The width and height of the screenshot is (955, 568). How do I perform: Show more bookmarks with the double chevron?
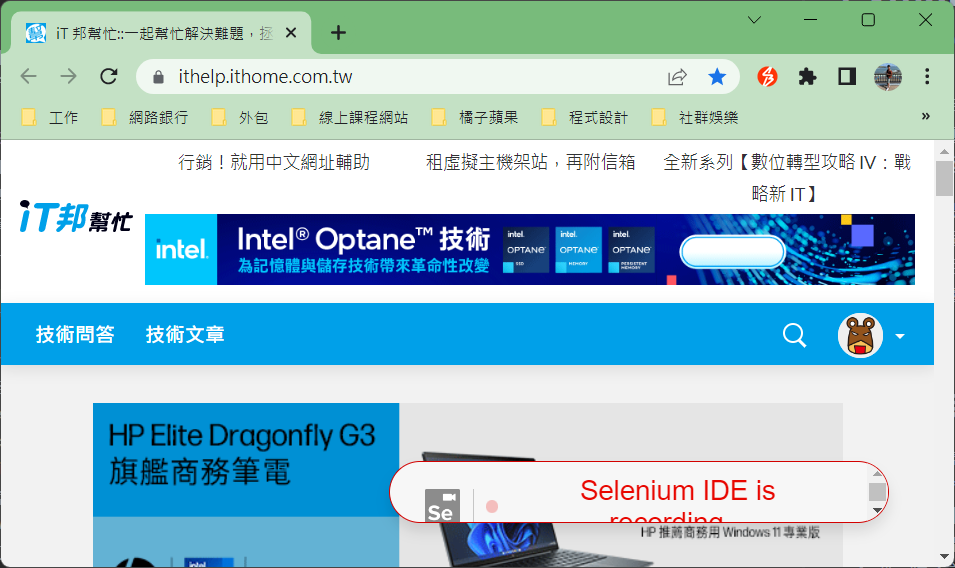925,116
